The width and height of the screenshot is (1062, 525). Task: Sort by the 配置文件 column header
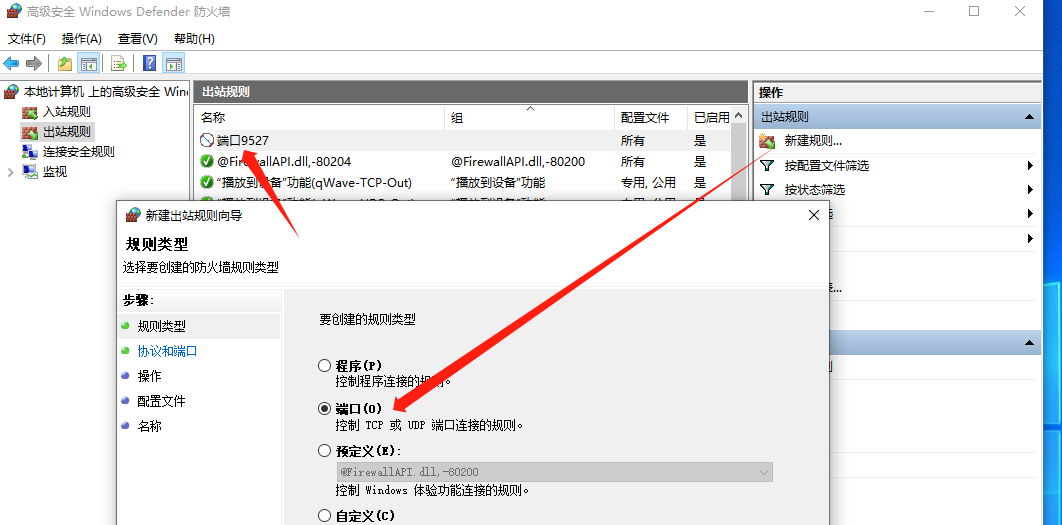pos(652,117)
